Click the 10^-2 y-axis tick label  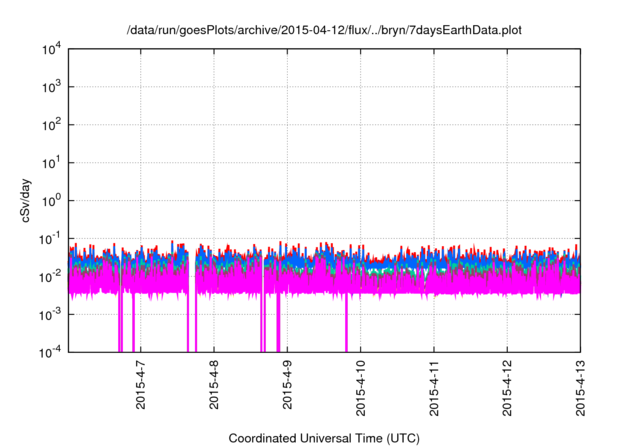(50, 276)
